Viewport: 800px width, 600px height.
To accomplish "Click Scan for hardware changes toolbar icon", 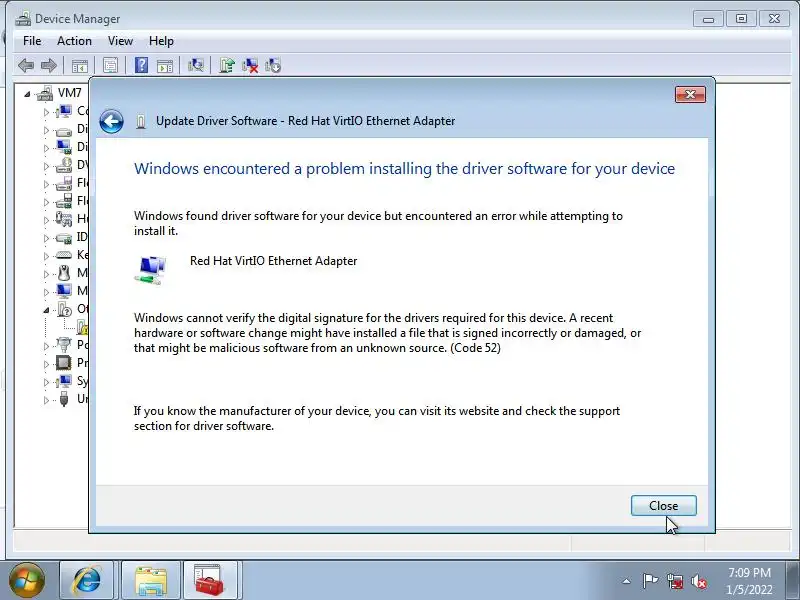I will (196, 65).
